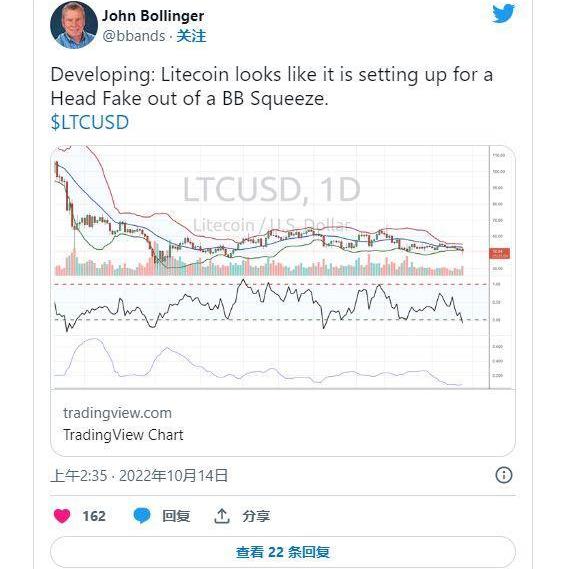Screen dimensions: 571x569
Task: Click the tweet text about Litecoin Head Fake
Action: 272,86
